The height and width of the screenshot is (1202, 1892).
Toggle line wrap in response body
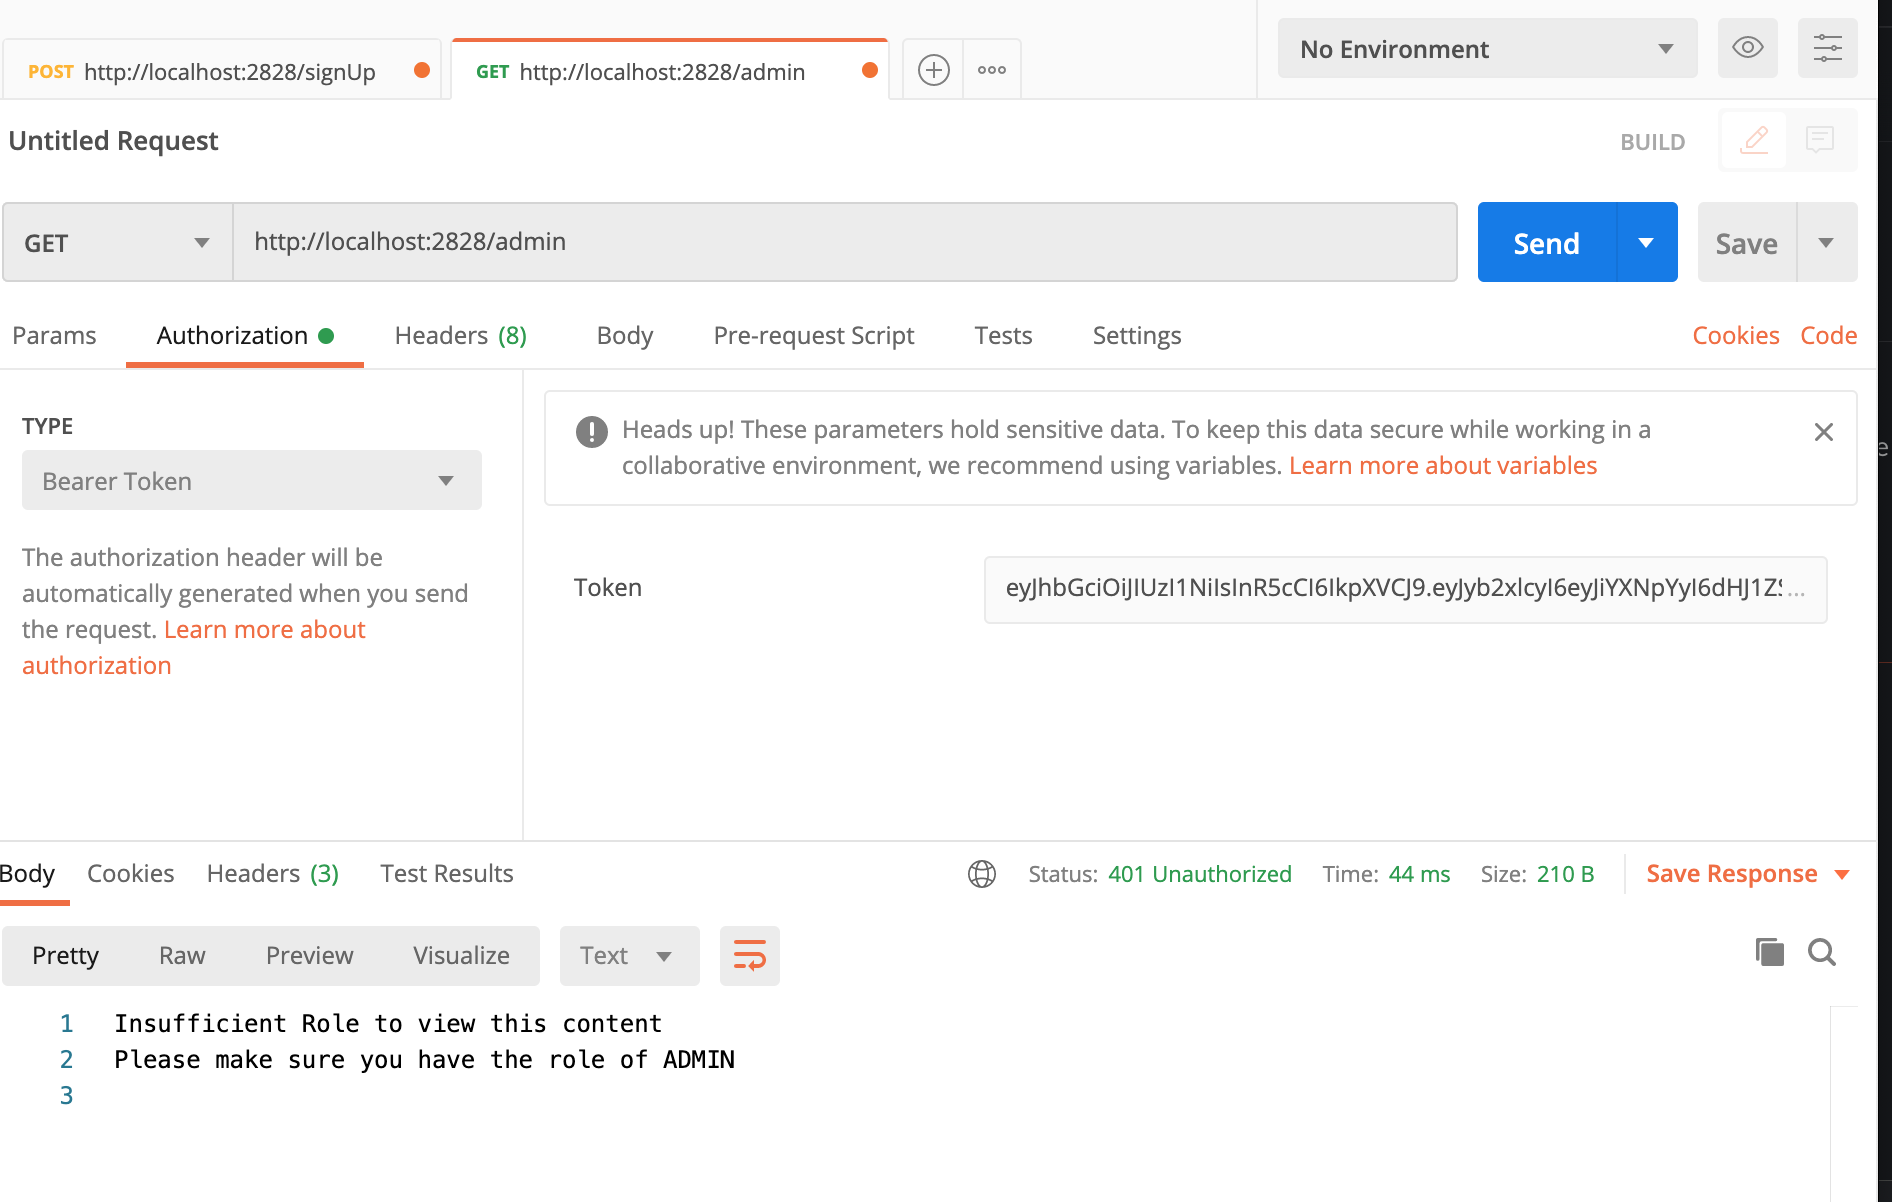(749, 955)
